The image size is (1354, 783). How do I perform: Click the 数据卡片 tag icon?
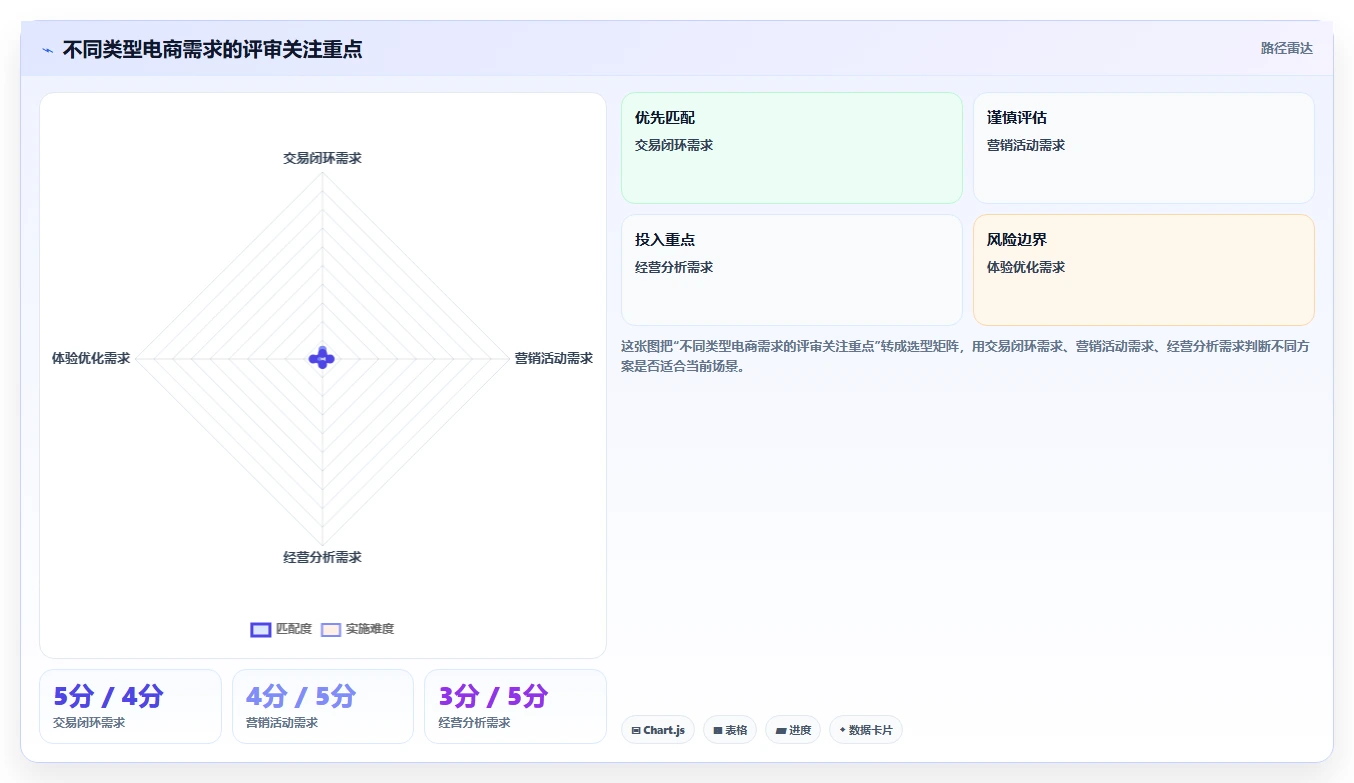(x=843, y=730)
